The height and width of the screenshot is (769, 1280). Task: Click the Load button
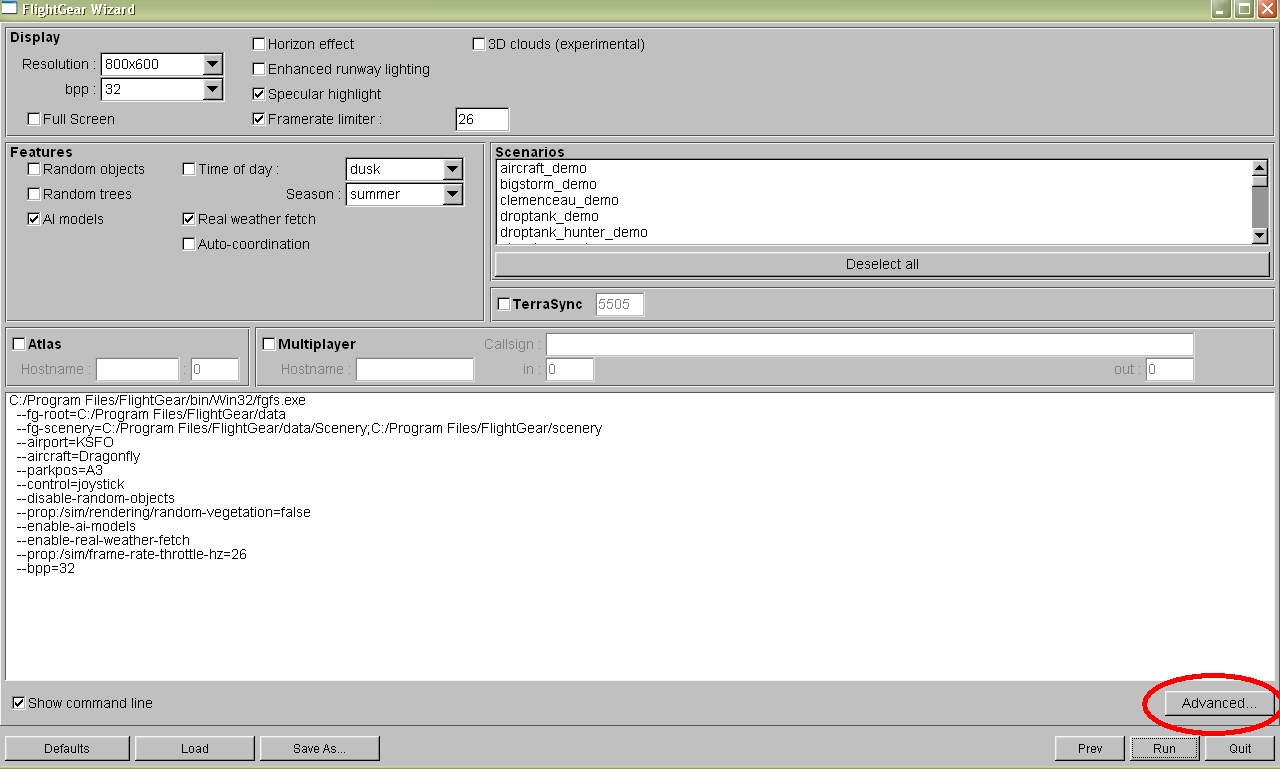195,748
